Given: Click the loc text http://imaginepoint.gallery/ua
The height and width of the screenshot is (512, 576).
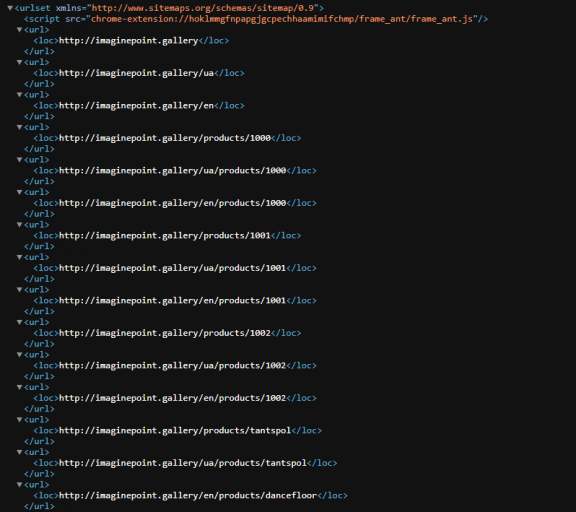Looking at the screenshot, I should [x=136, y=73].
